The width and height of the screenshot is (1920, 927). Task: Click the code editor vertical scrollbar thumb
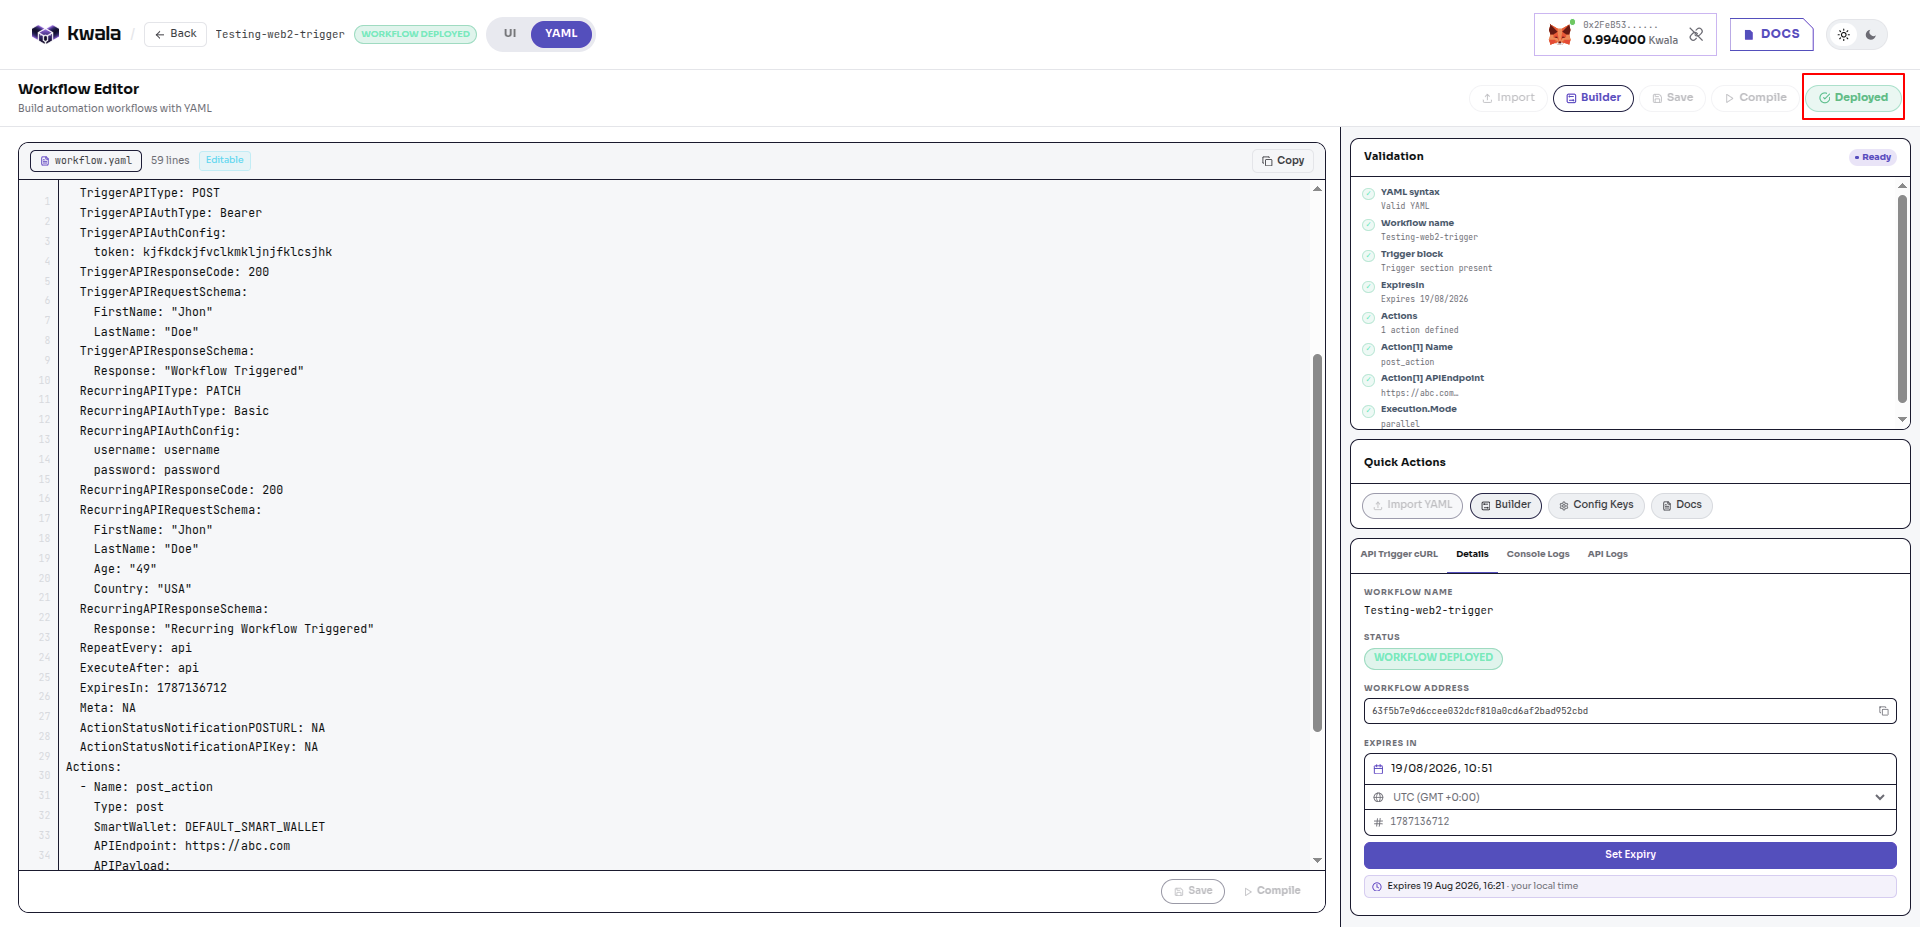(1317, 543)
